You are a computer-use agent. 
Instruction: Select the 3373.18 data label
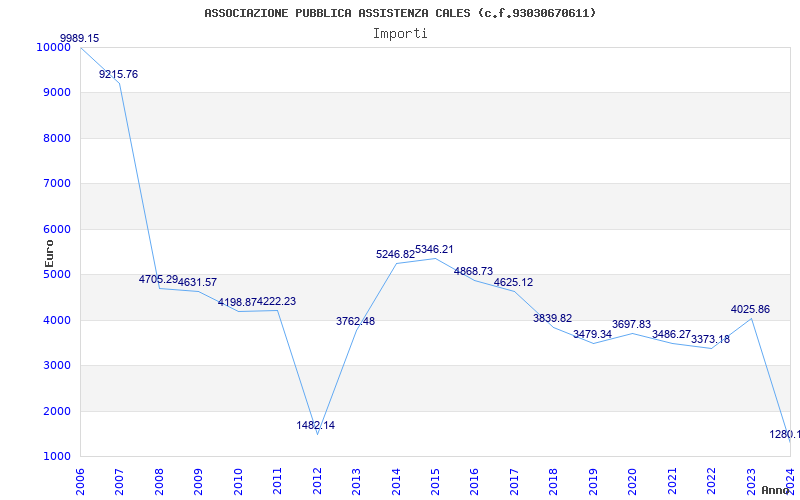point(711,339)
